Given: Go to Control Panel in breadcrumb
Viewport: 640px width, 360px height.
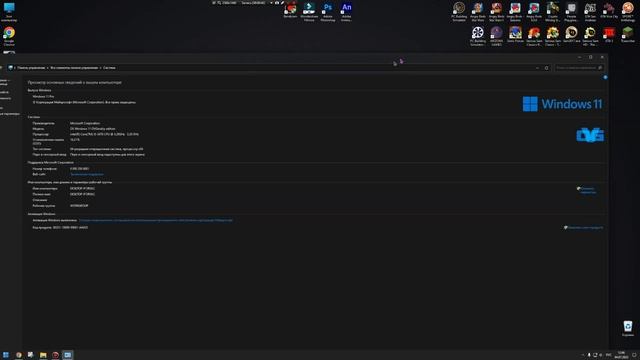Looking at the screenshot, I should click(31, 68).
